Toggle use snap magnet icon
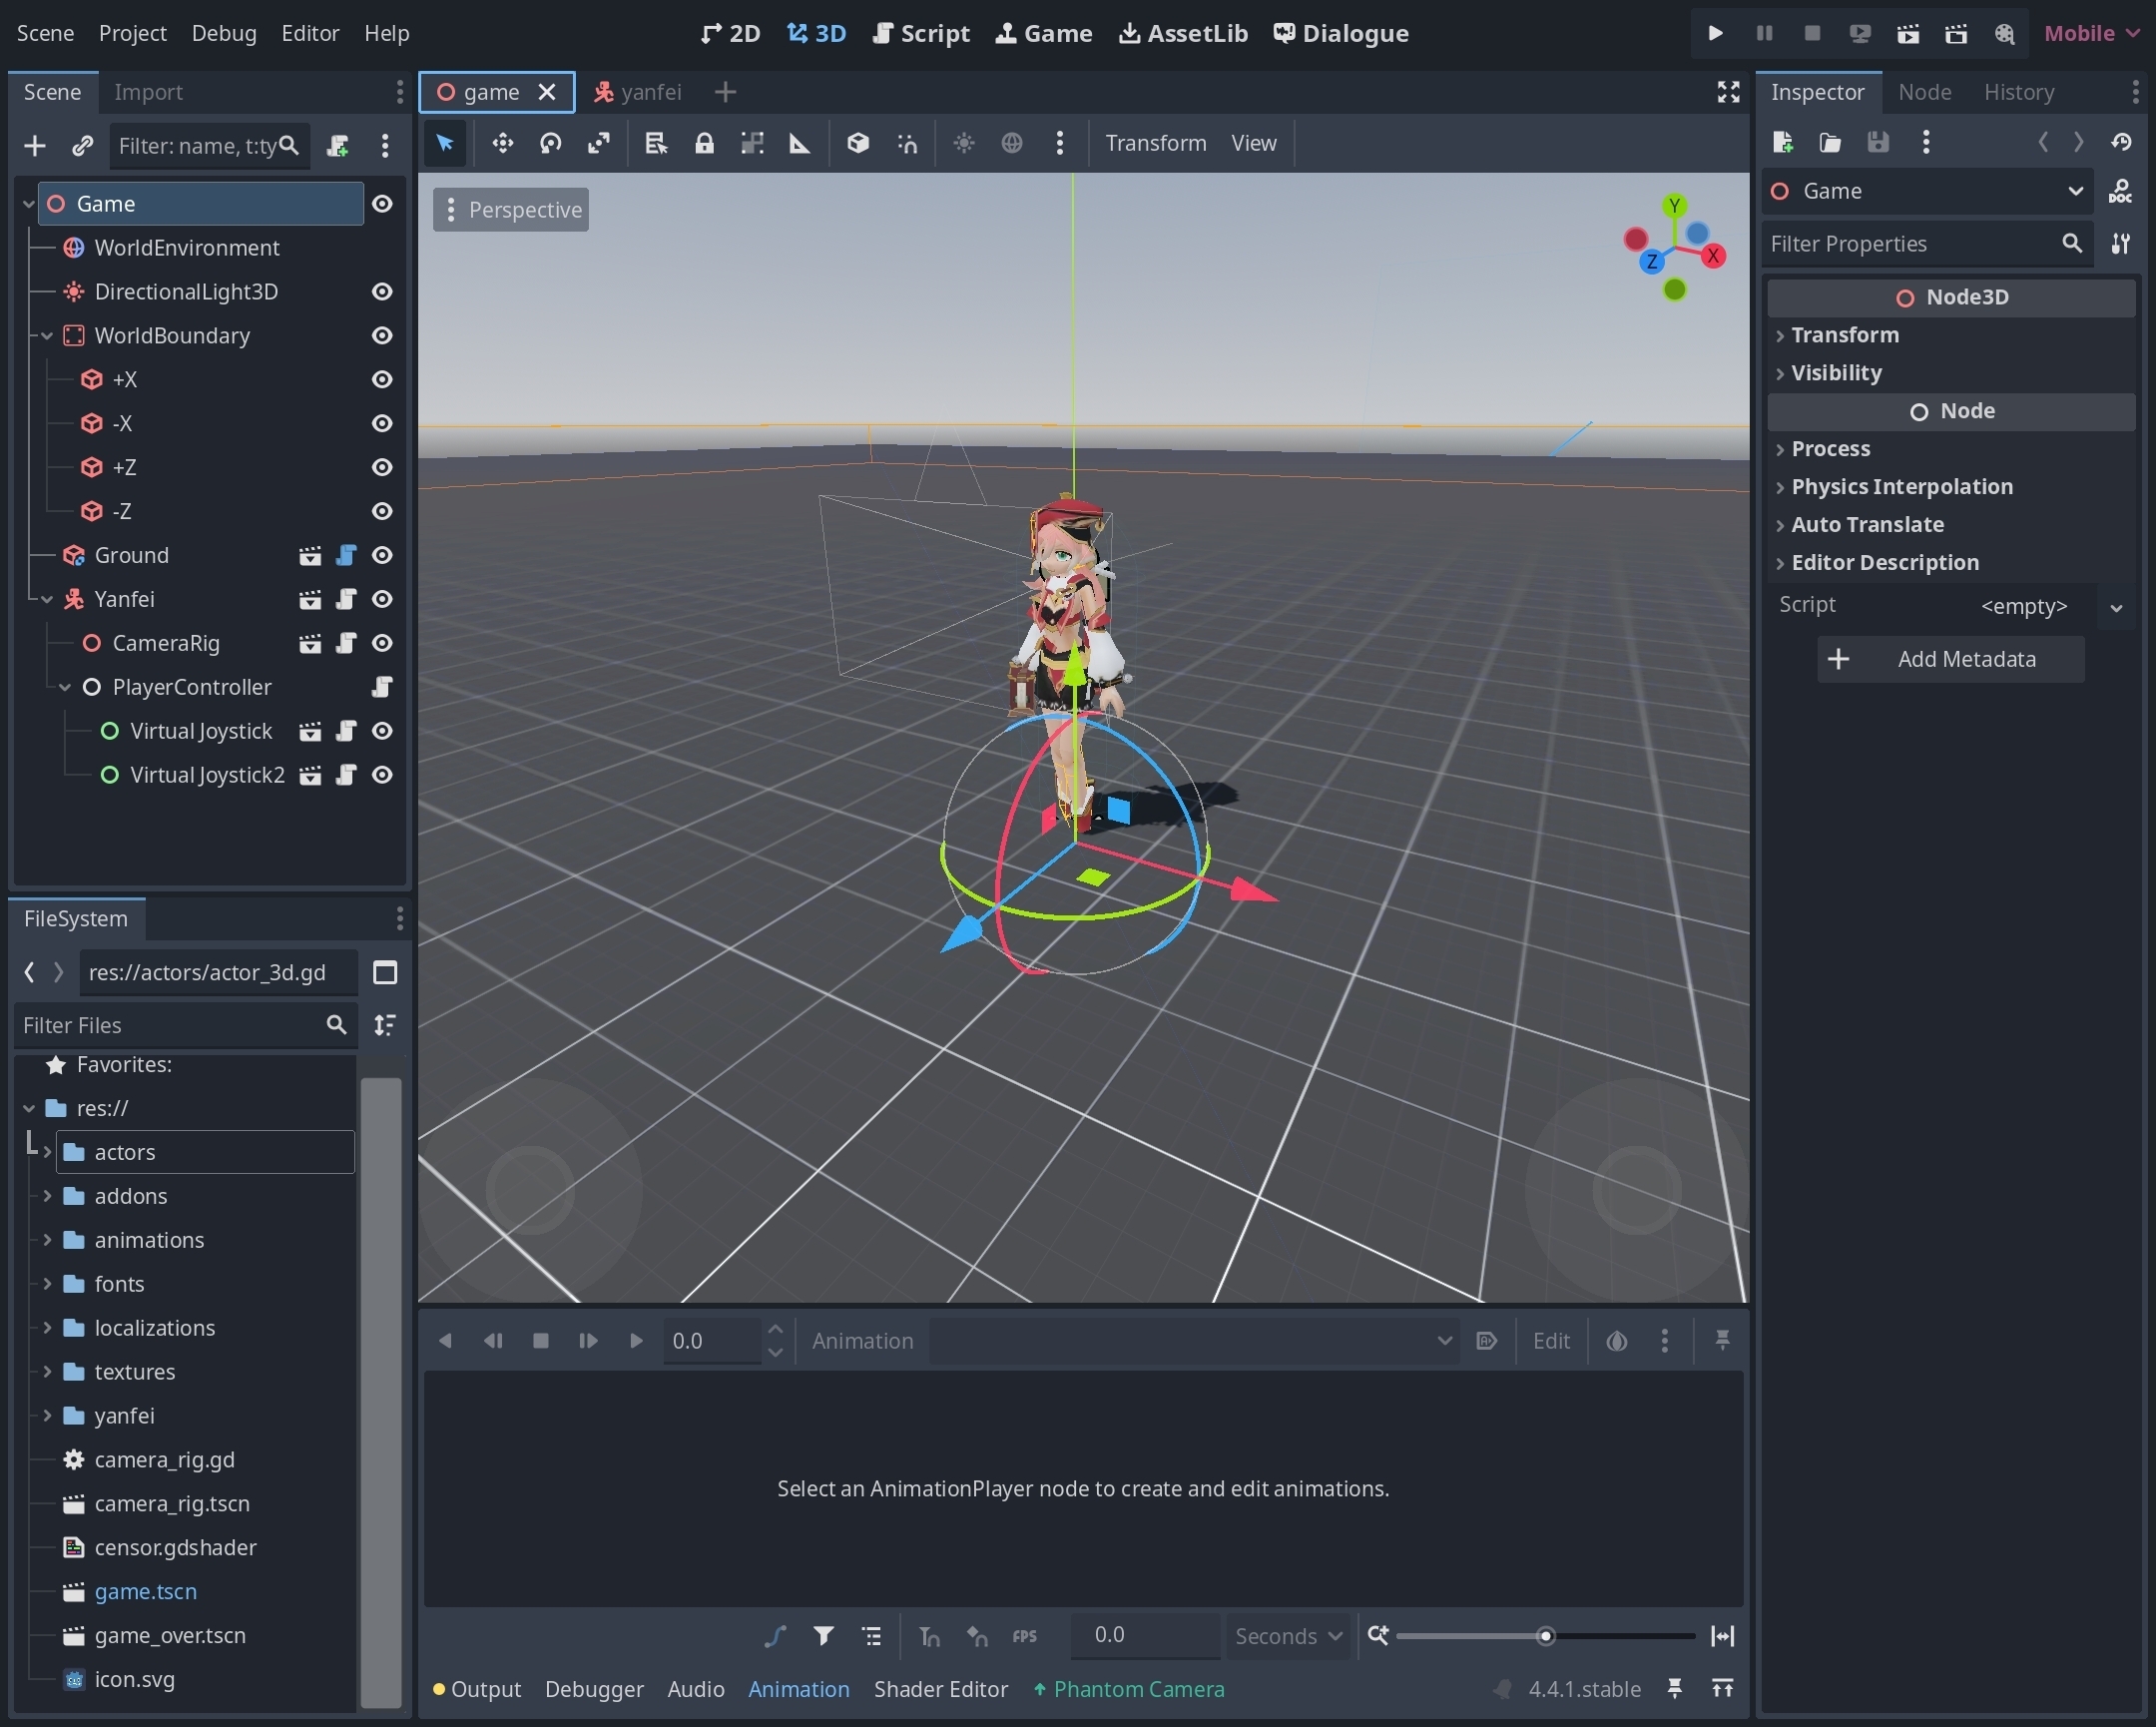 click(x=907, y=143)
